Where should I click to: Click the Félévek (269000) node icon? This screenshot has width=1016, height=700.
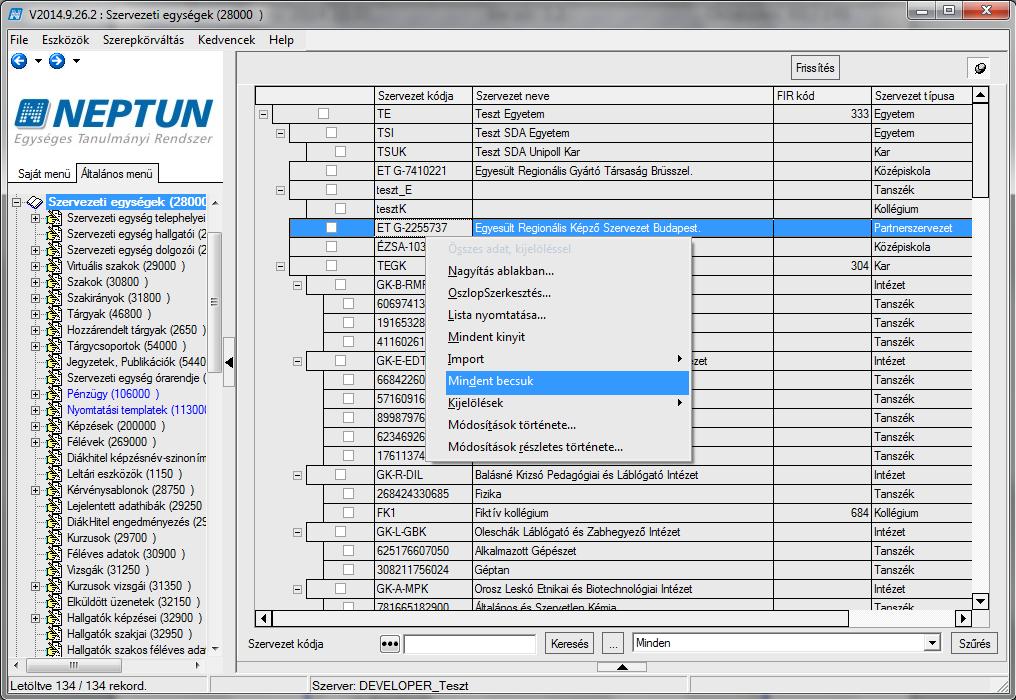[54, 442]
